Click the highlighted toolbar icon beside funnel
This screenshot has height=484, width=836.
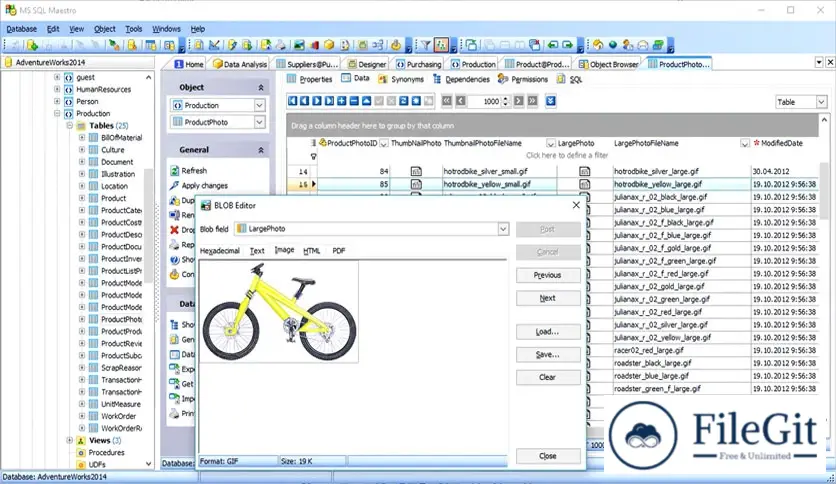click(441, 45)
